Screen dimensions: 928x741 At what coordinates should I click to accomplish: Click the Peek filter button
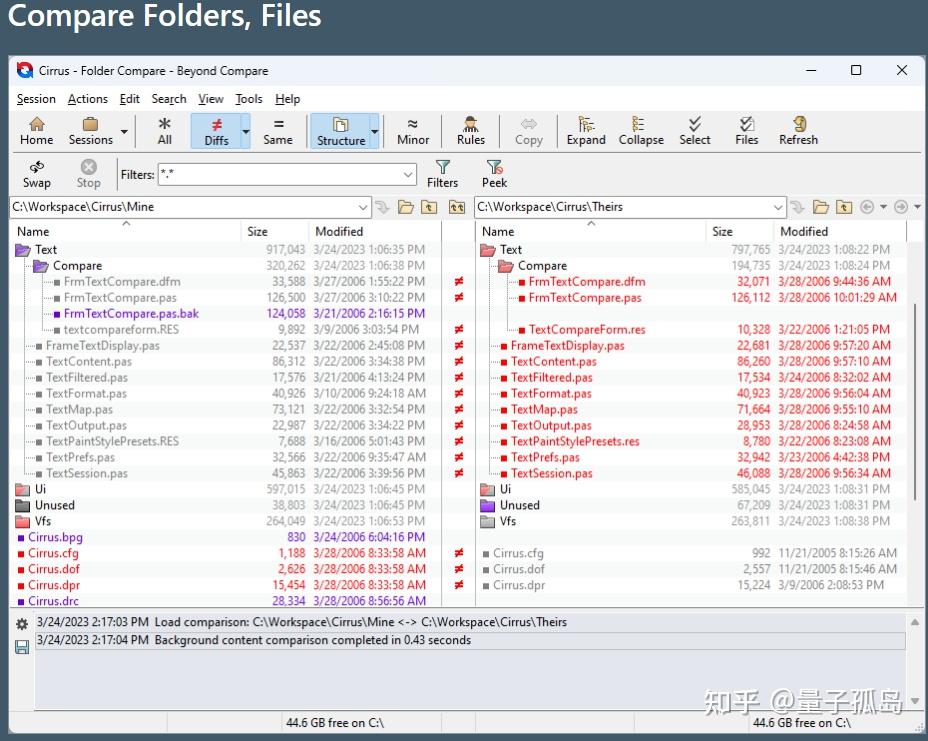click(x=494, y=174)
